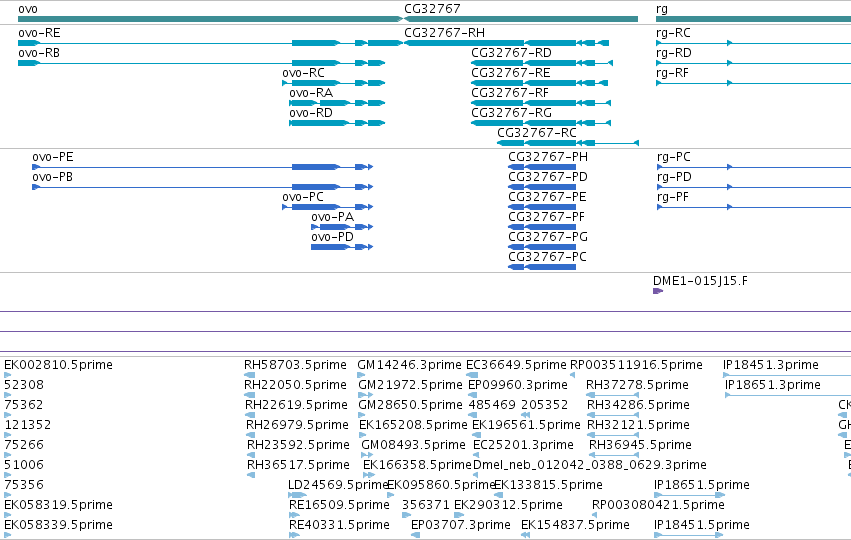The image size is (851, 540).
Task: Pick the EP09960.3prime EST label
Action: tap(518, 385)
